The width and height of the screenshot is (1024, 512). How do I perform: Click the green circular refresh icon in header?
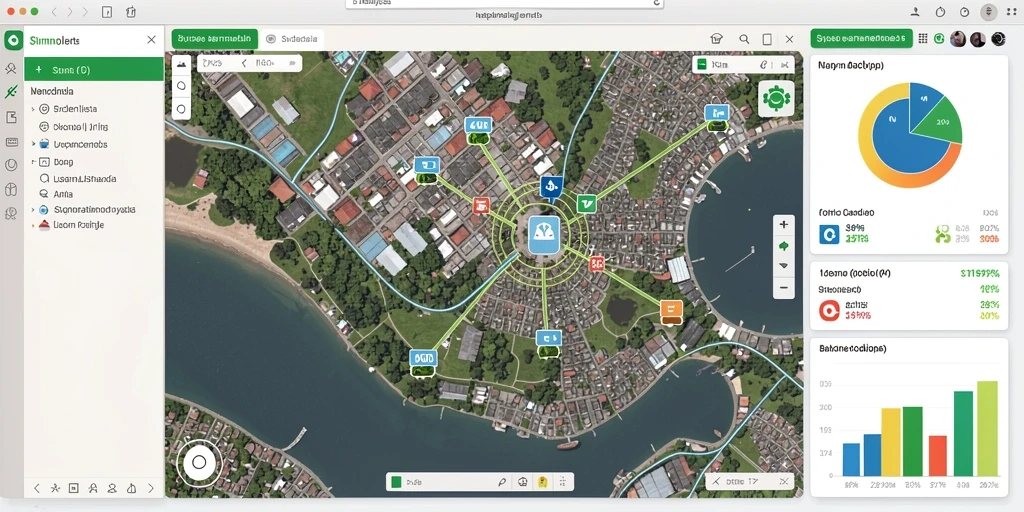(939, 39)
